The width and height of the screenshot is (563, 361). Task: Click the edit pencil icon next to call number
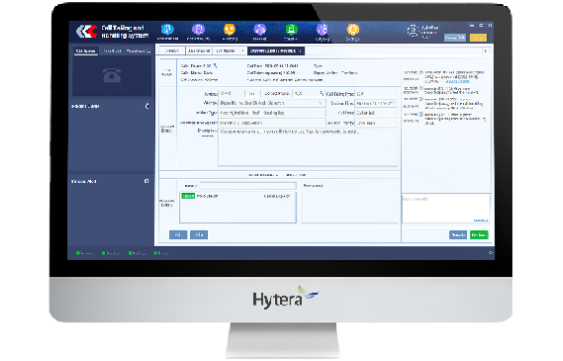point(215,66)
